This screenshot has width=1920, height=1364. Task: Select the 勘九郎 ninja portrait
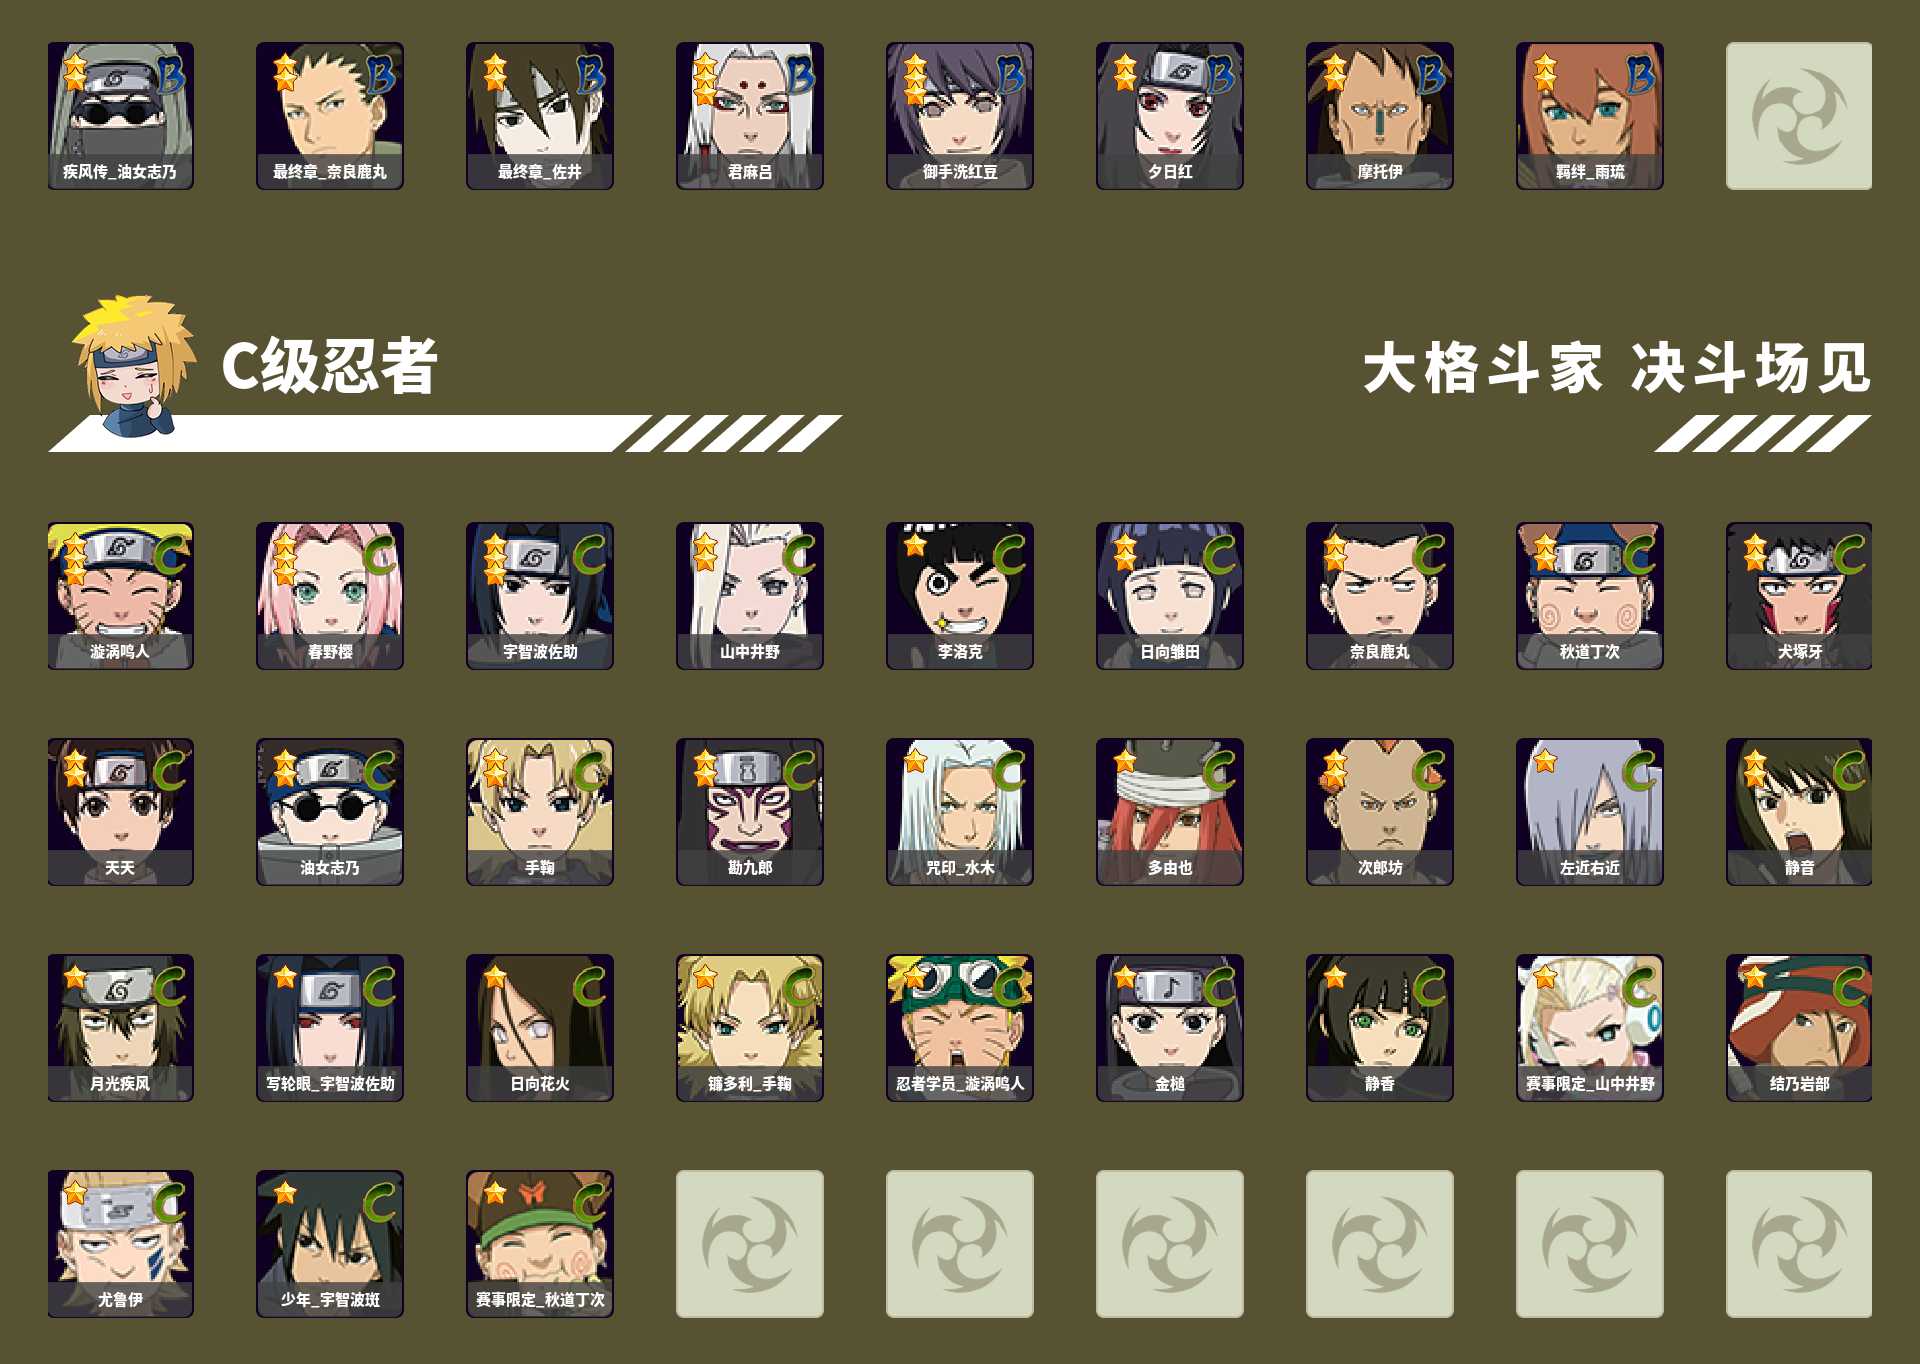pos(750,812)
